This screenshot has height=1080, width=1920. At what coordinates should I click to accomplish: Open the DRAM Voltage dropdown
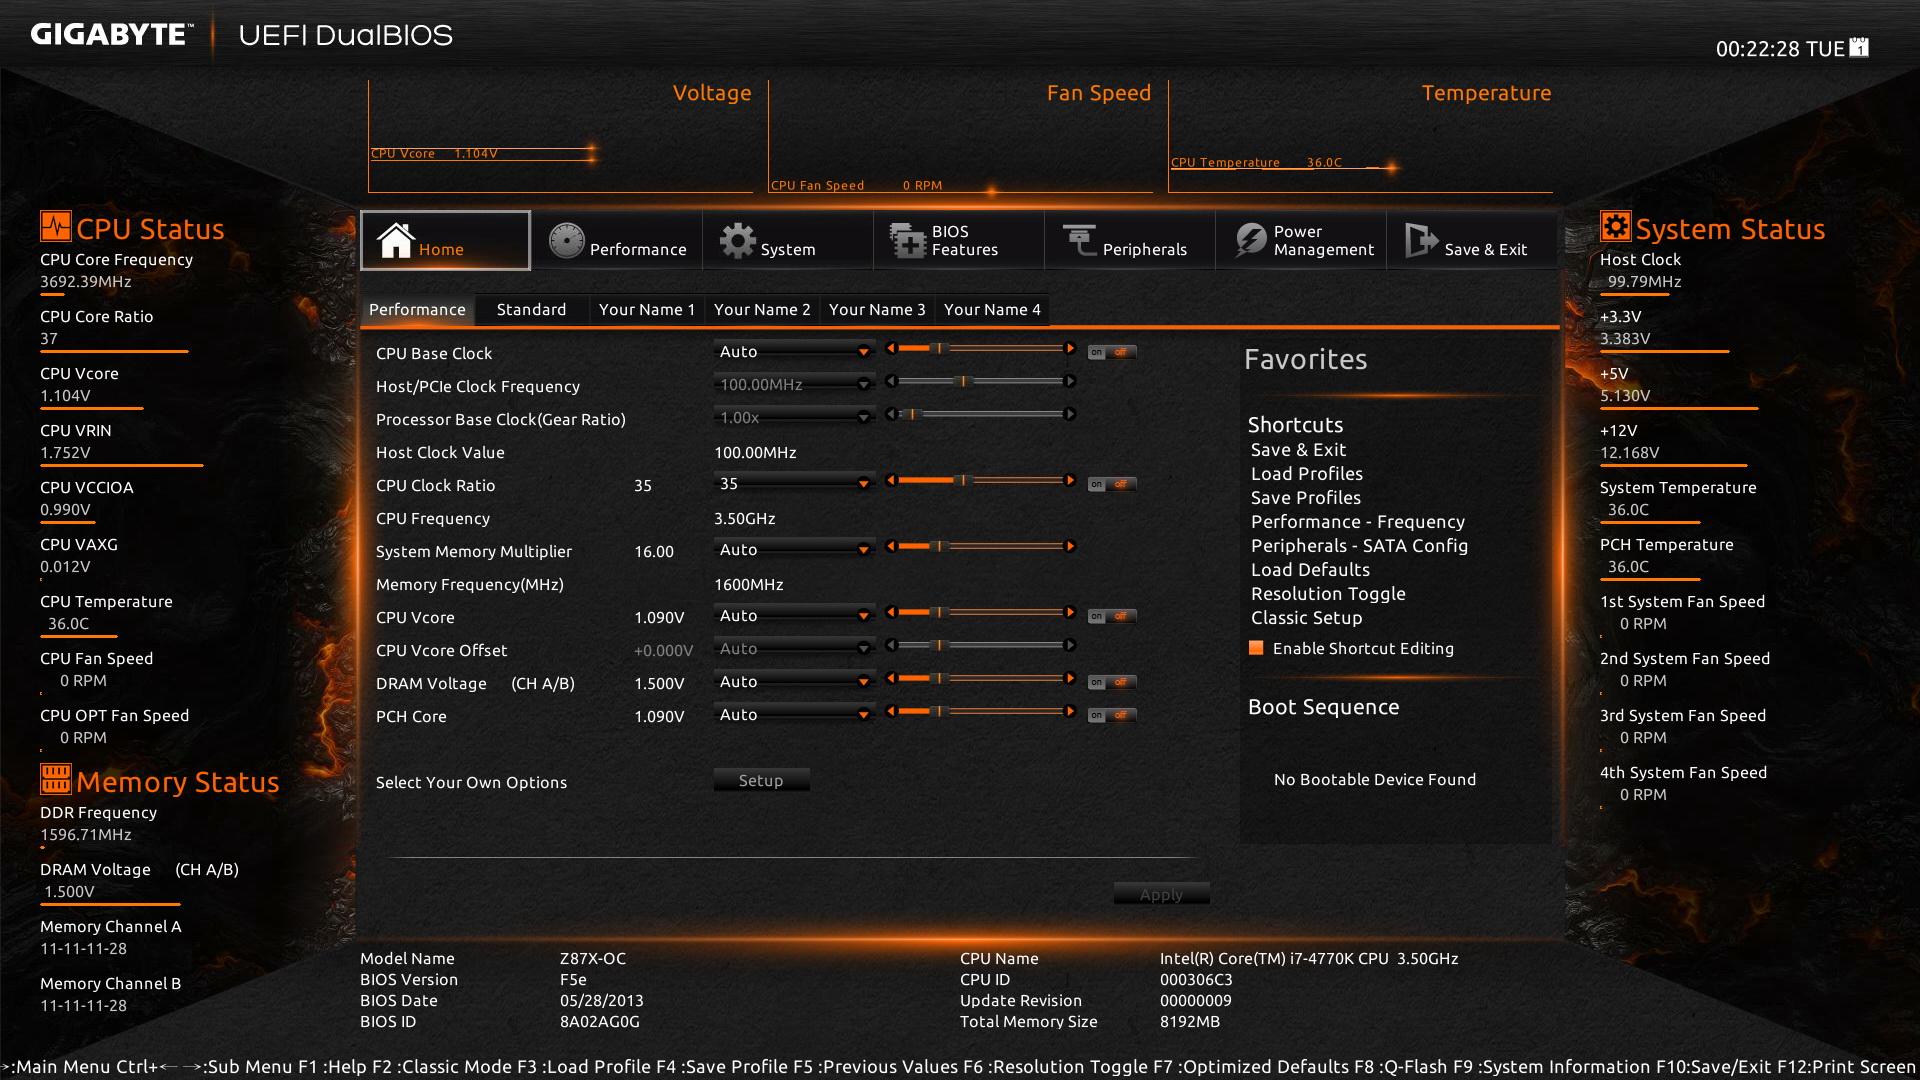tap(794, 681)
